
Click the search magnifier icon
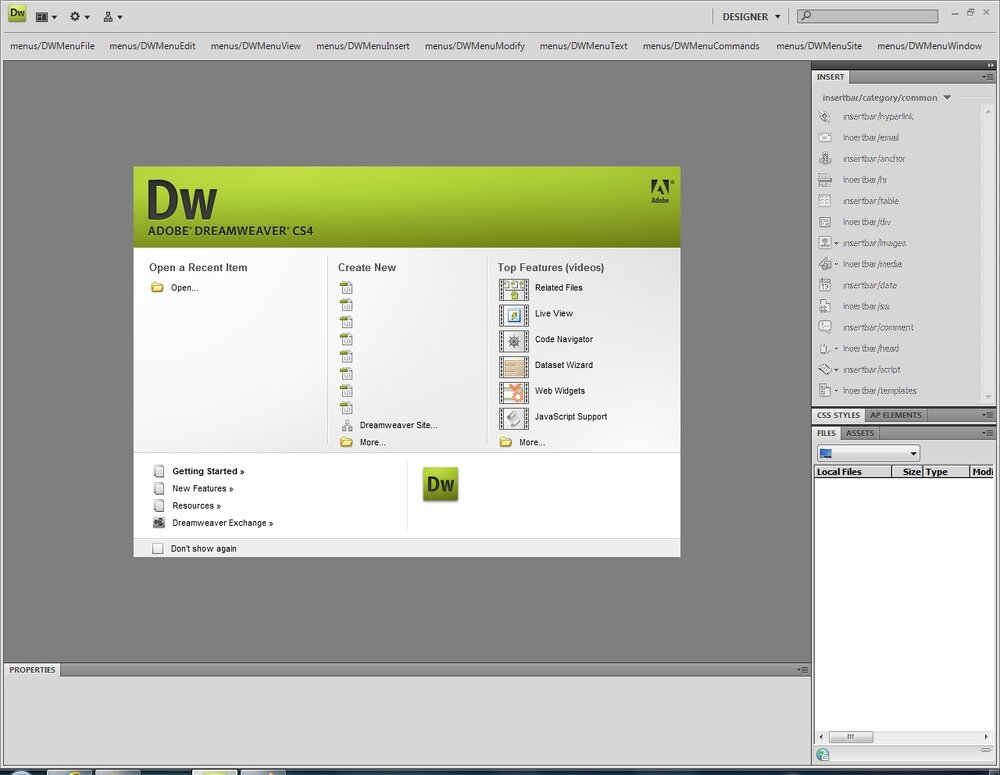[x=806, y=16]
